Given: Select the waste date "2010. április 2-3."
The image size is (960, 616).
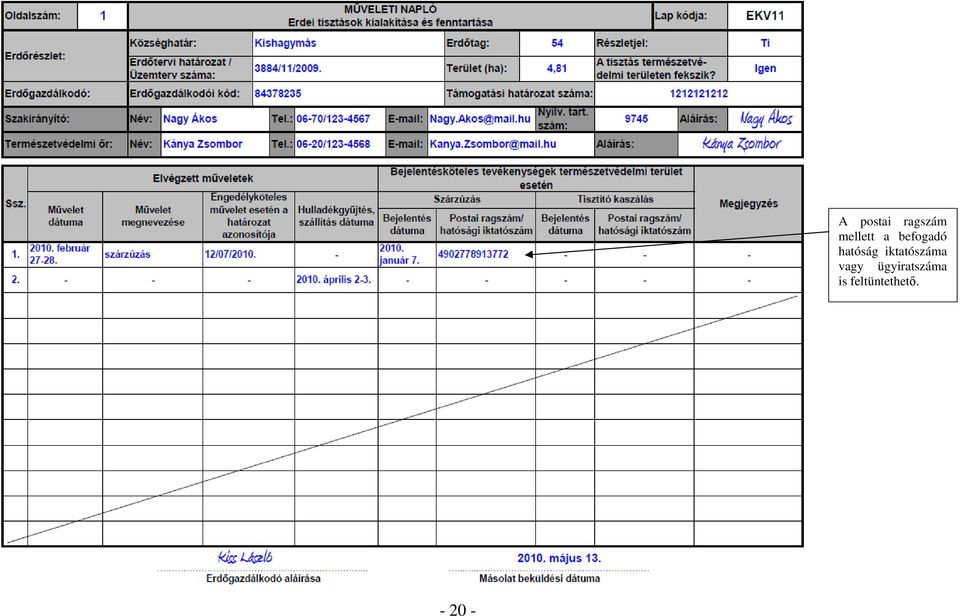Looking at the screenshot, I should pyautogui.click(x=334, y=280).
